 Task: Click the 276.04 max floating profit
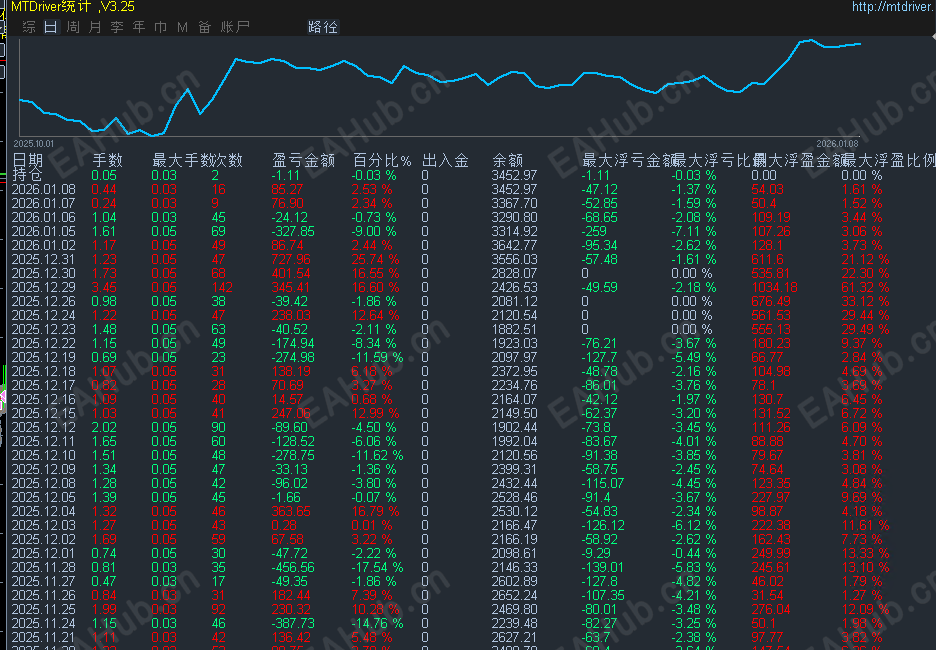(x=771, y=609)
